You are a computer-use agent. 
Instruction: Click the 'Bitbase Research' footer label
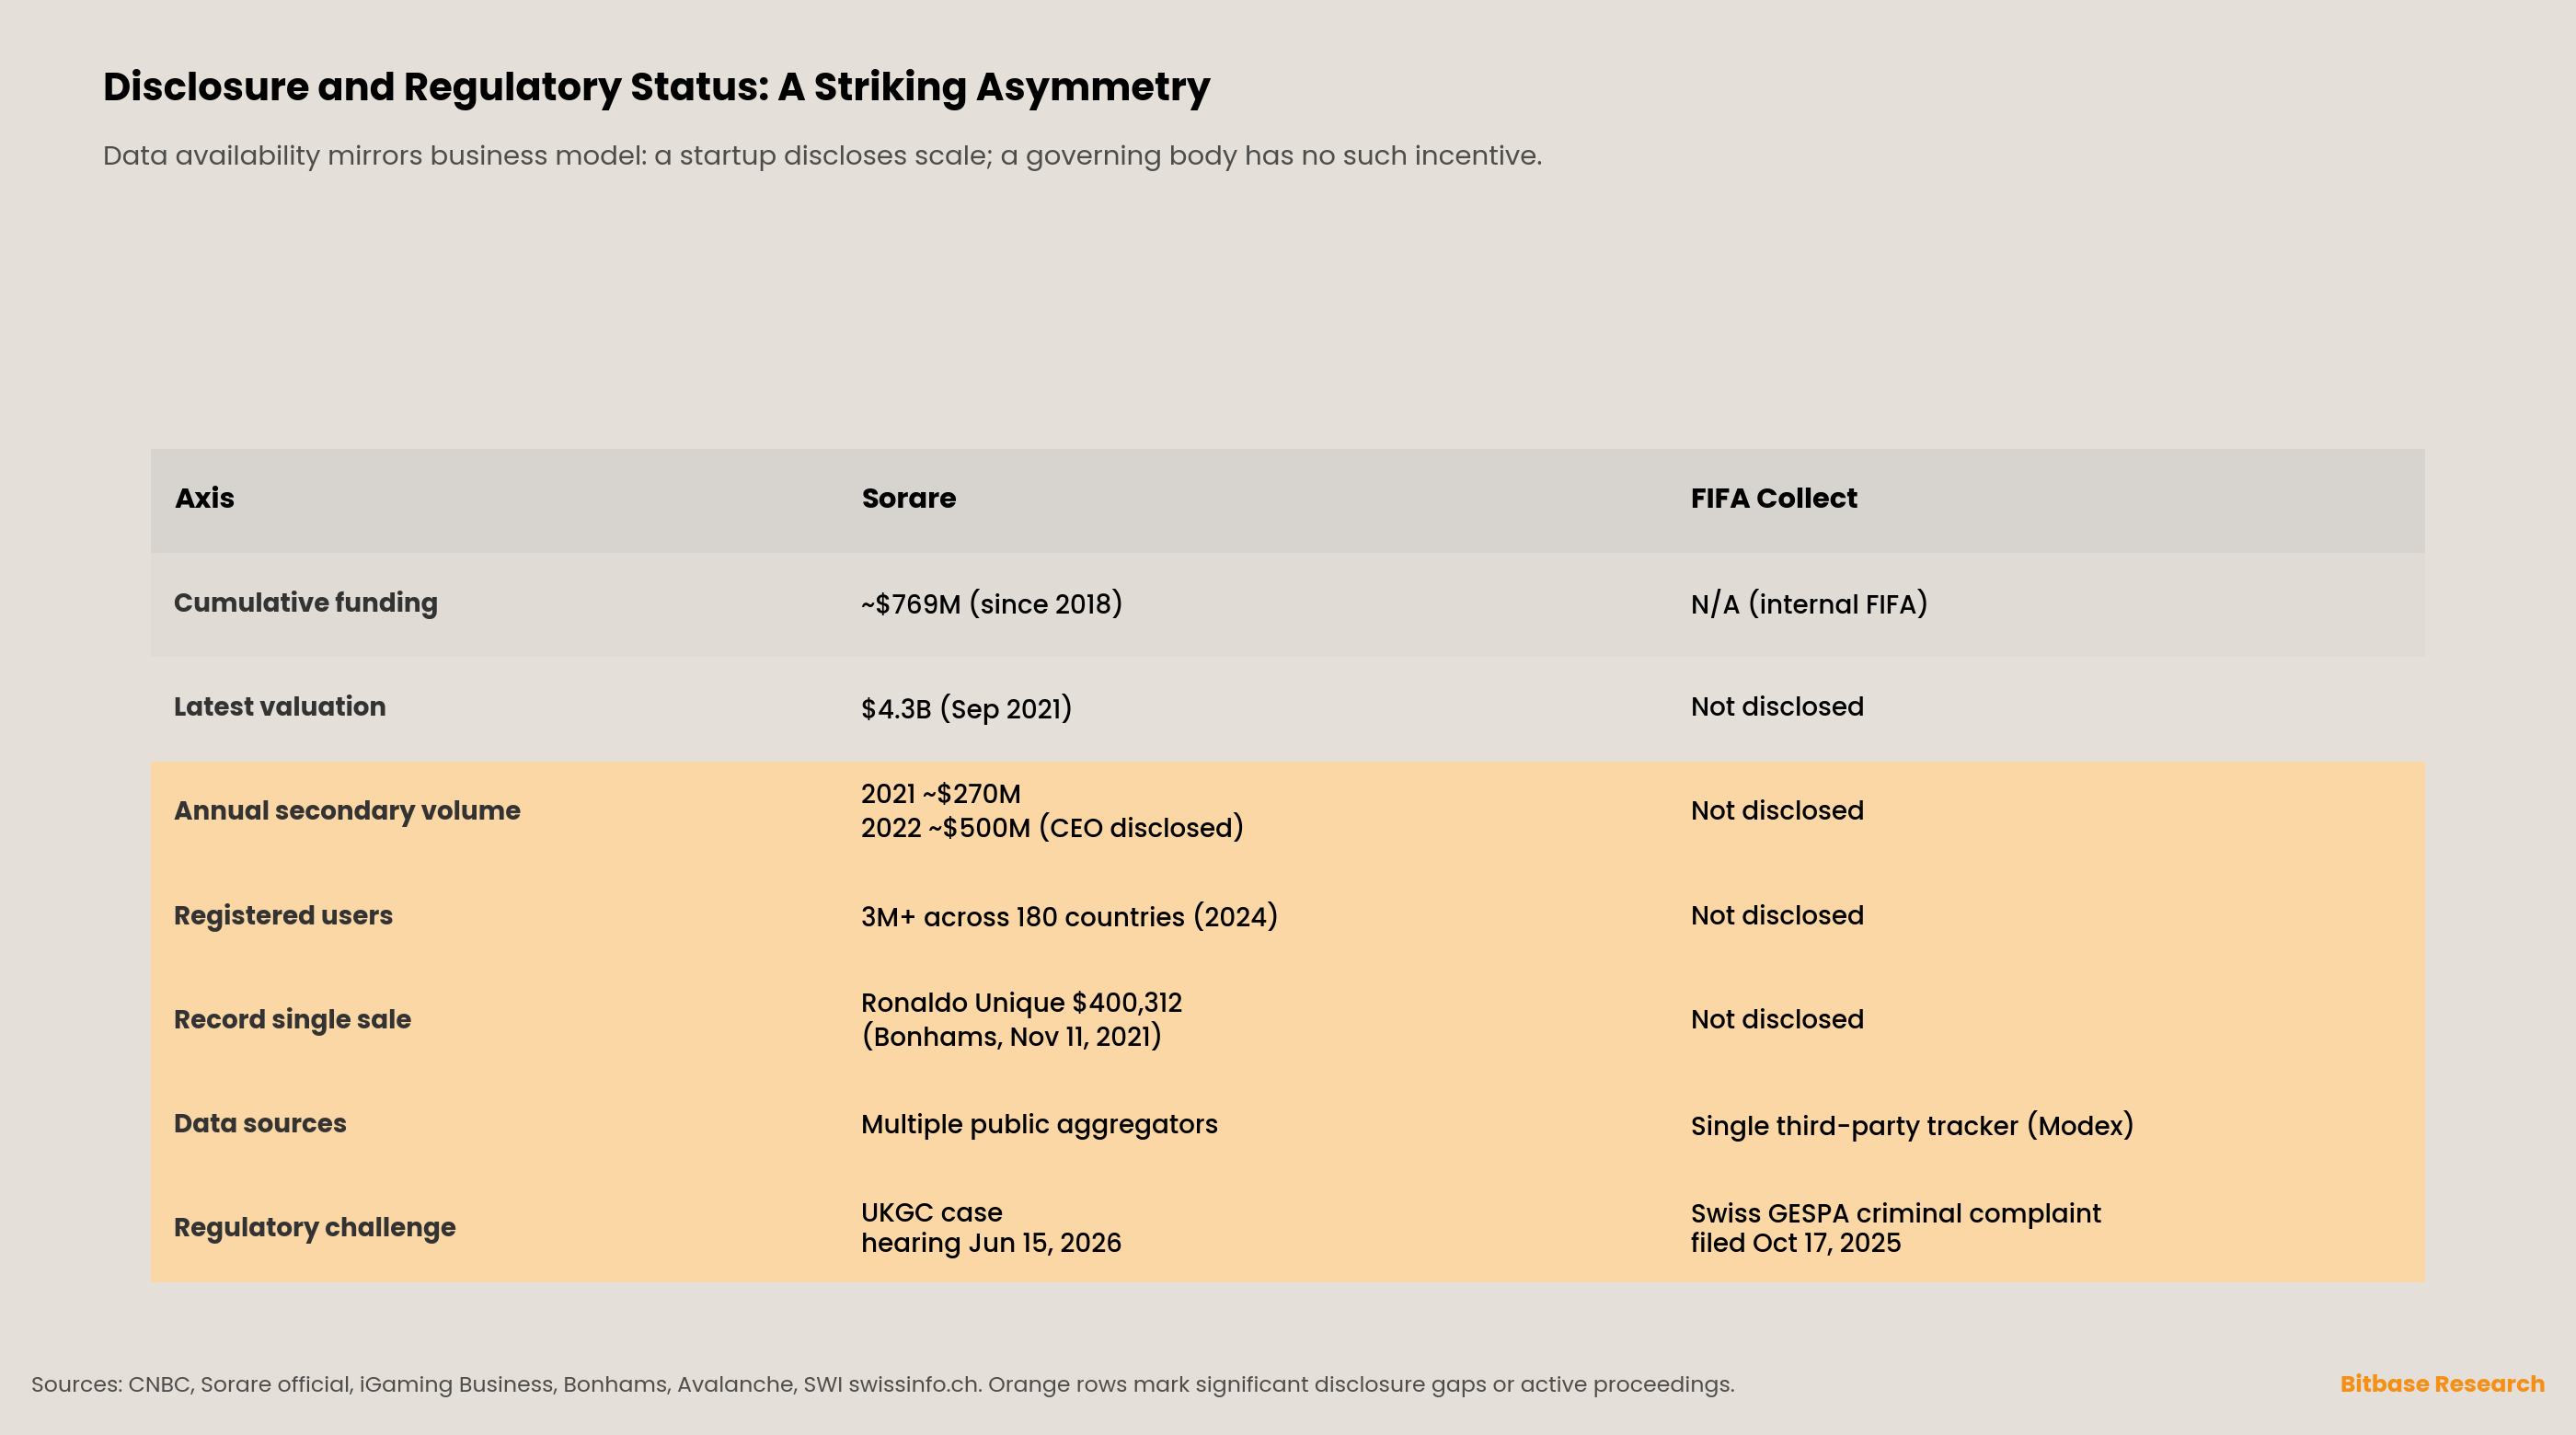[2441, 1384]
